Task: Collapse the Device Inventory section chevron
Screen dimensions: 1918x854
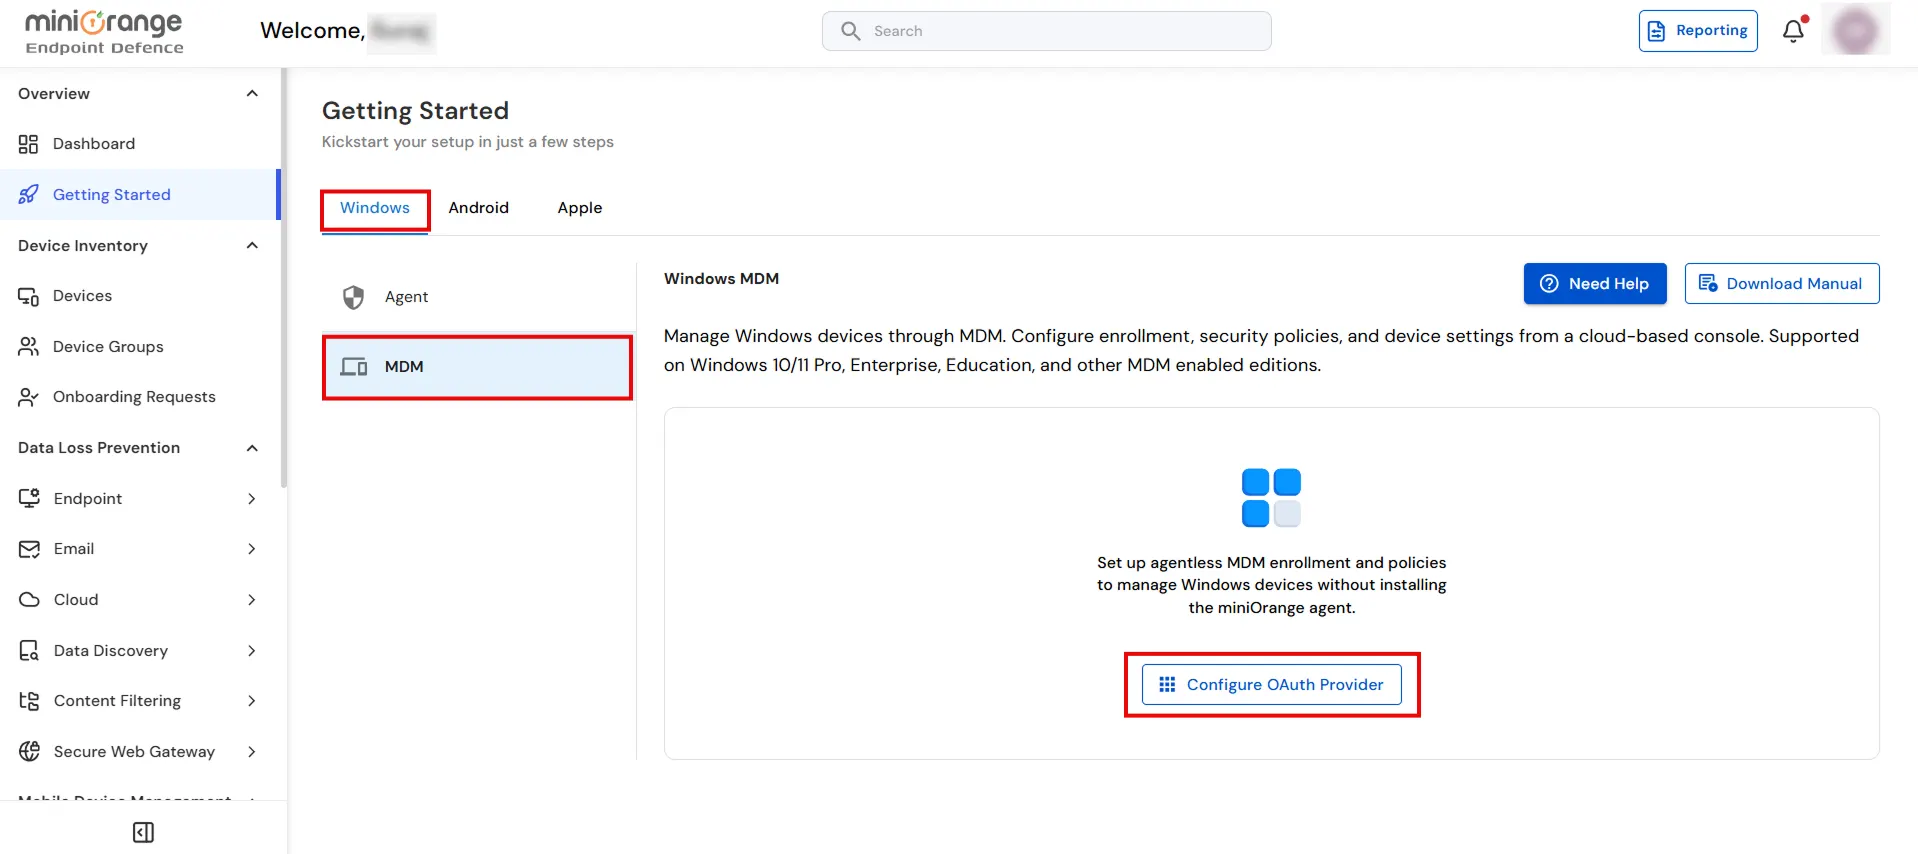Action: (252, 246)
